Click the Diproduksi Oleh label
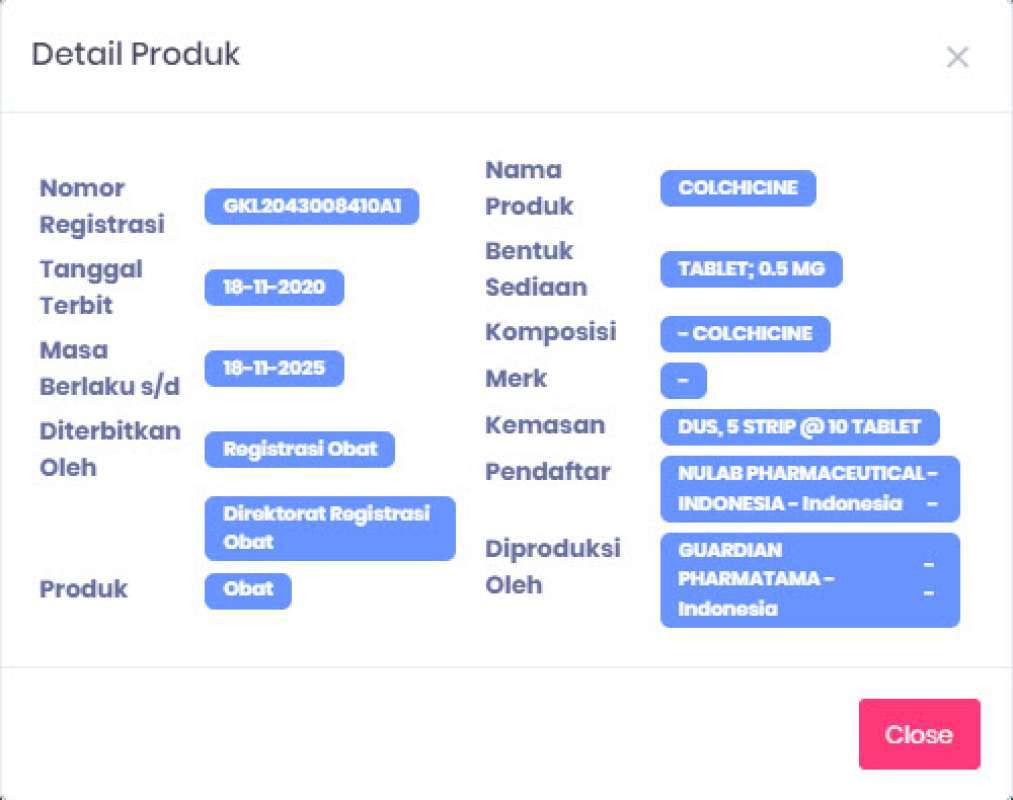1013x800 pixels. tap(553, 567)
